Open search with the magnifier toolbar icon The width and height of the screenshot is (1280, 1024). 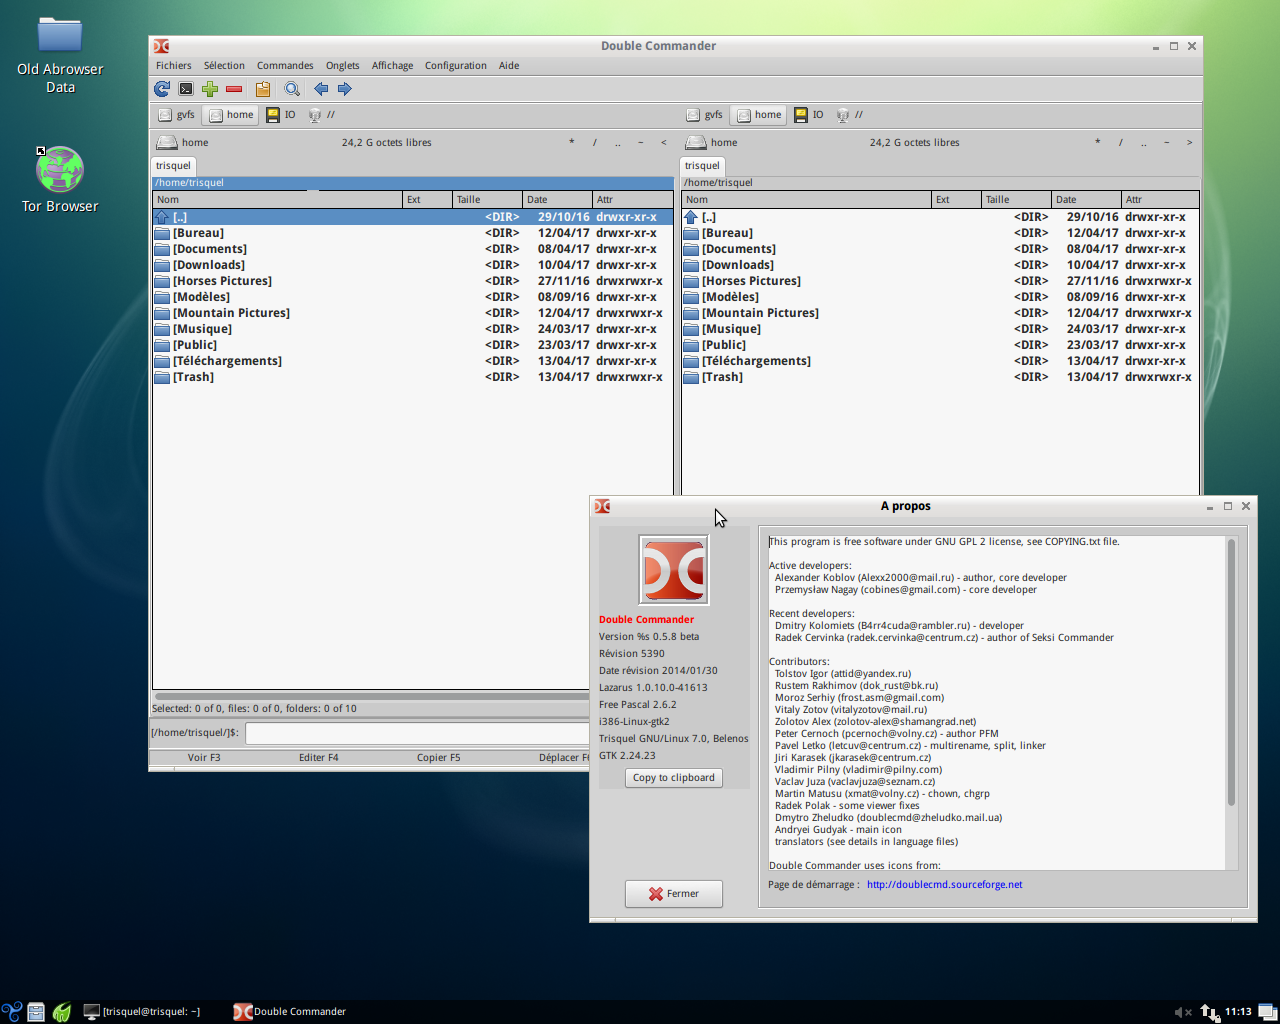tap(292, 89)
